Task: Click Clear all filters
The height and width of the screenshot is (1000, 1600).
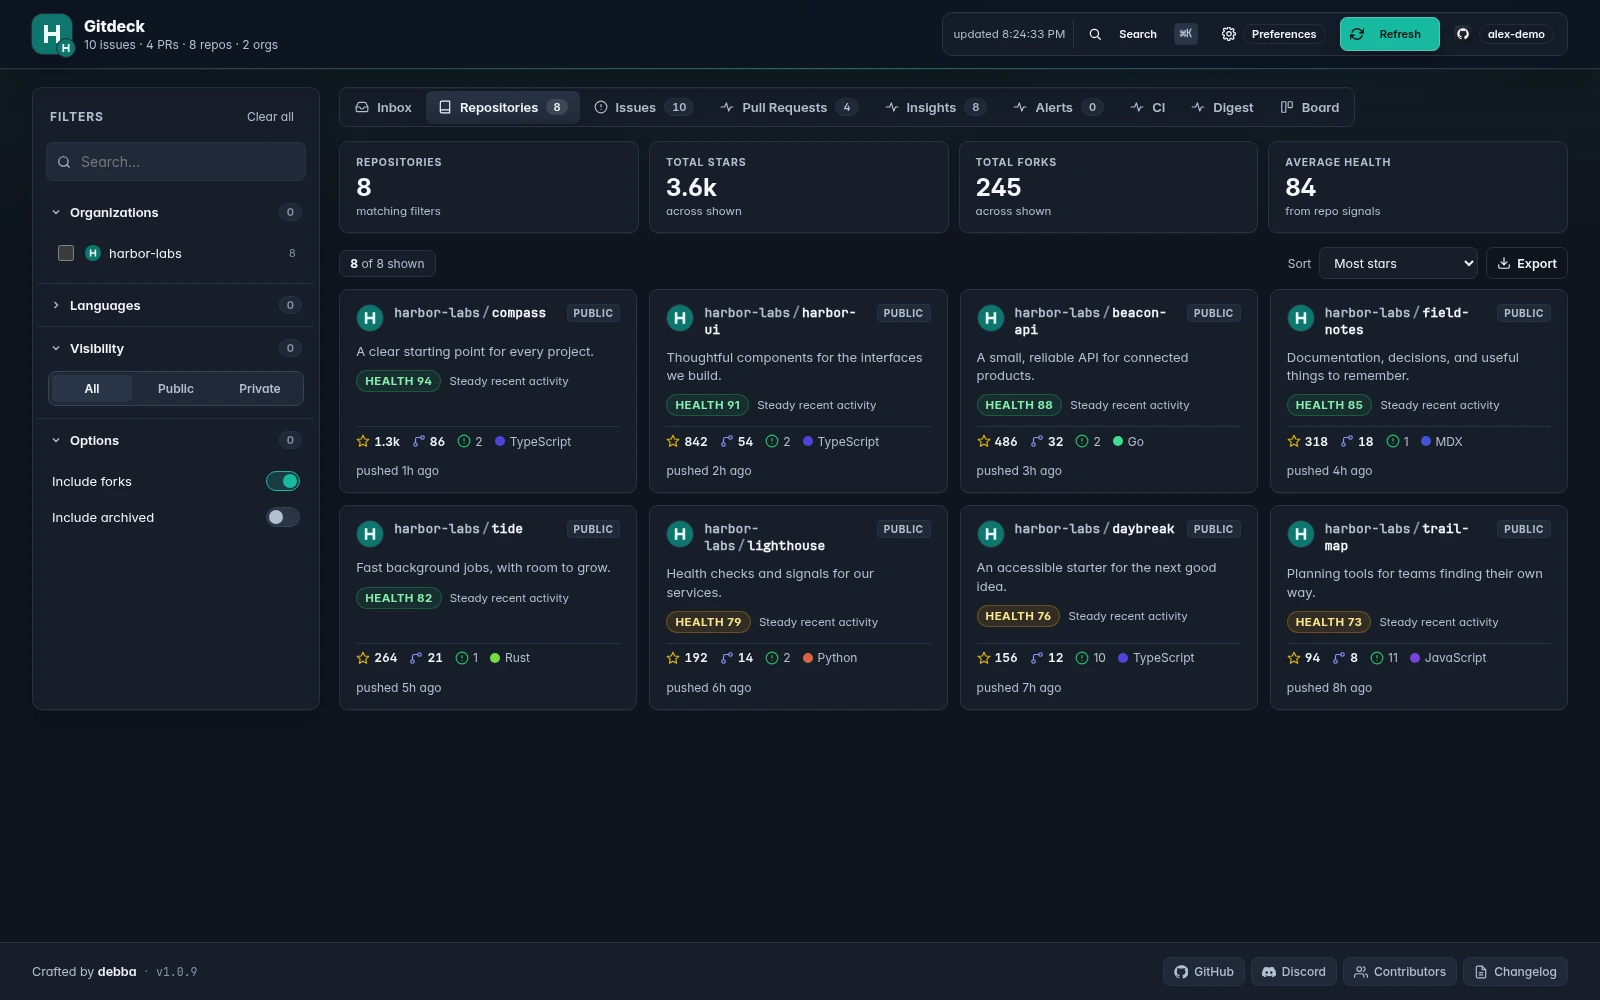Action: click(x=270, y=117)
